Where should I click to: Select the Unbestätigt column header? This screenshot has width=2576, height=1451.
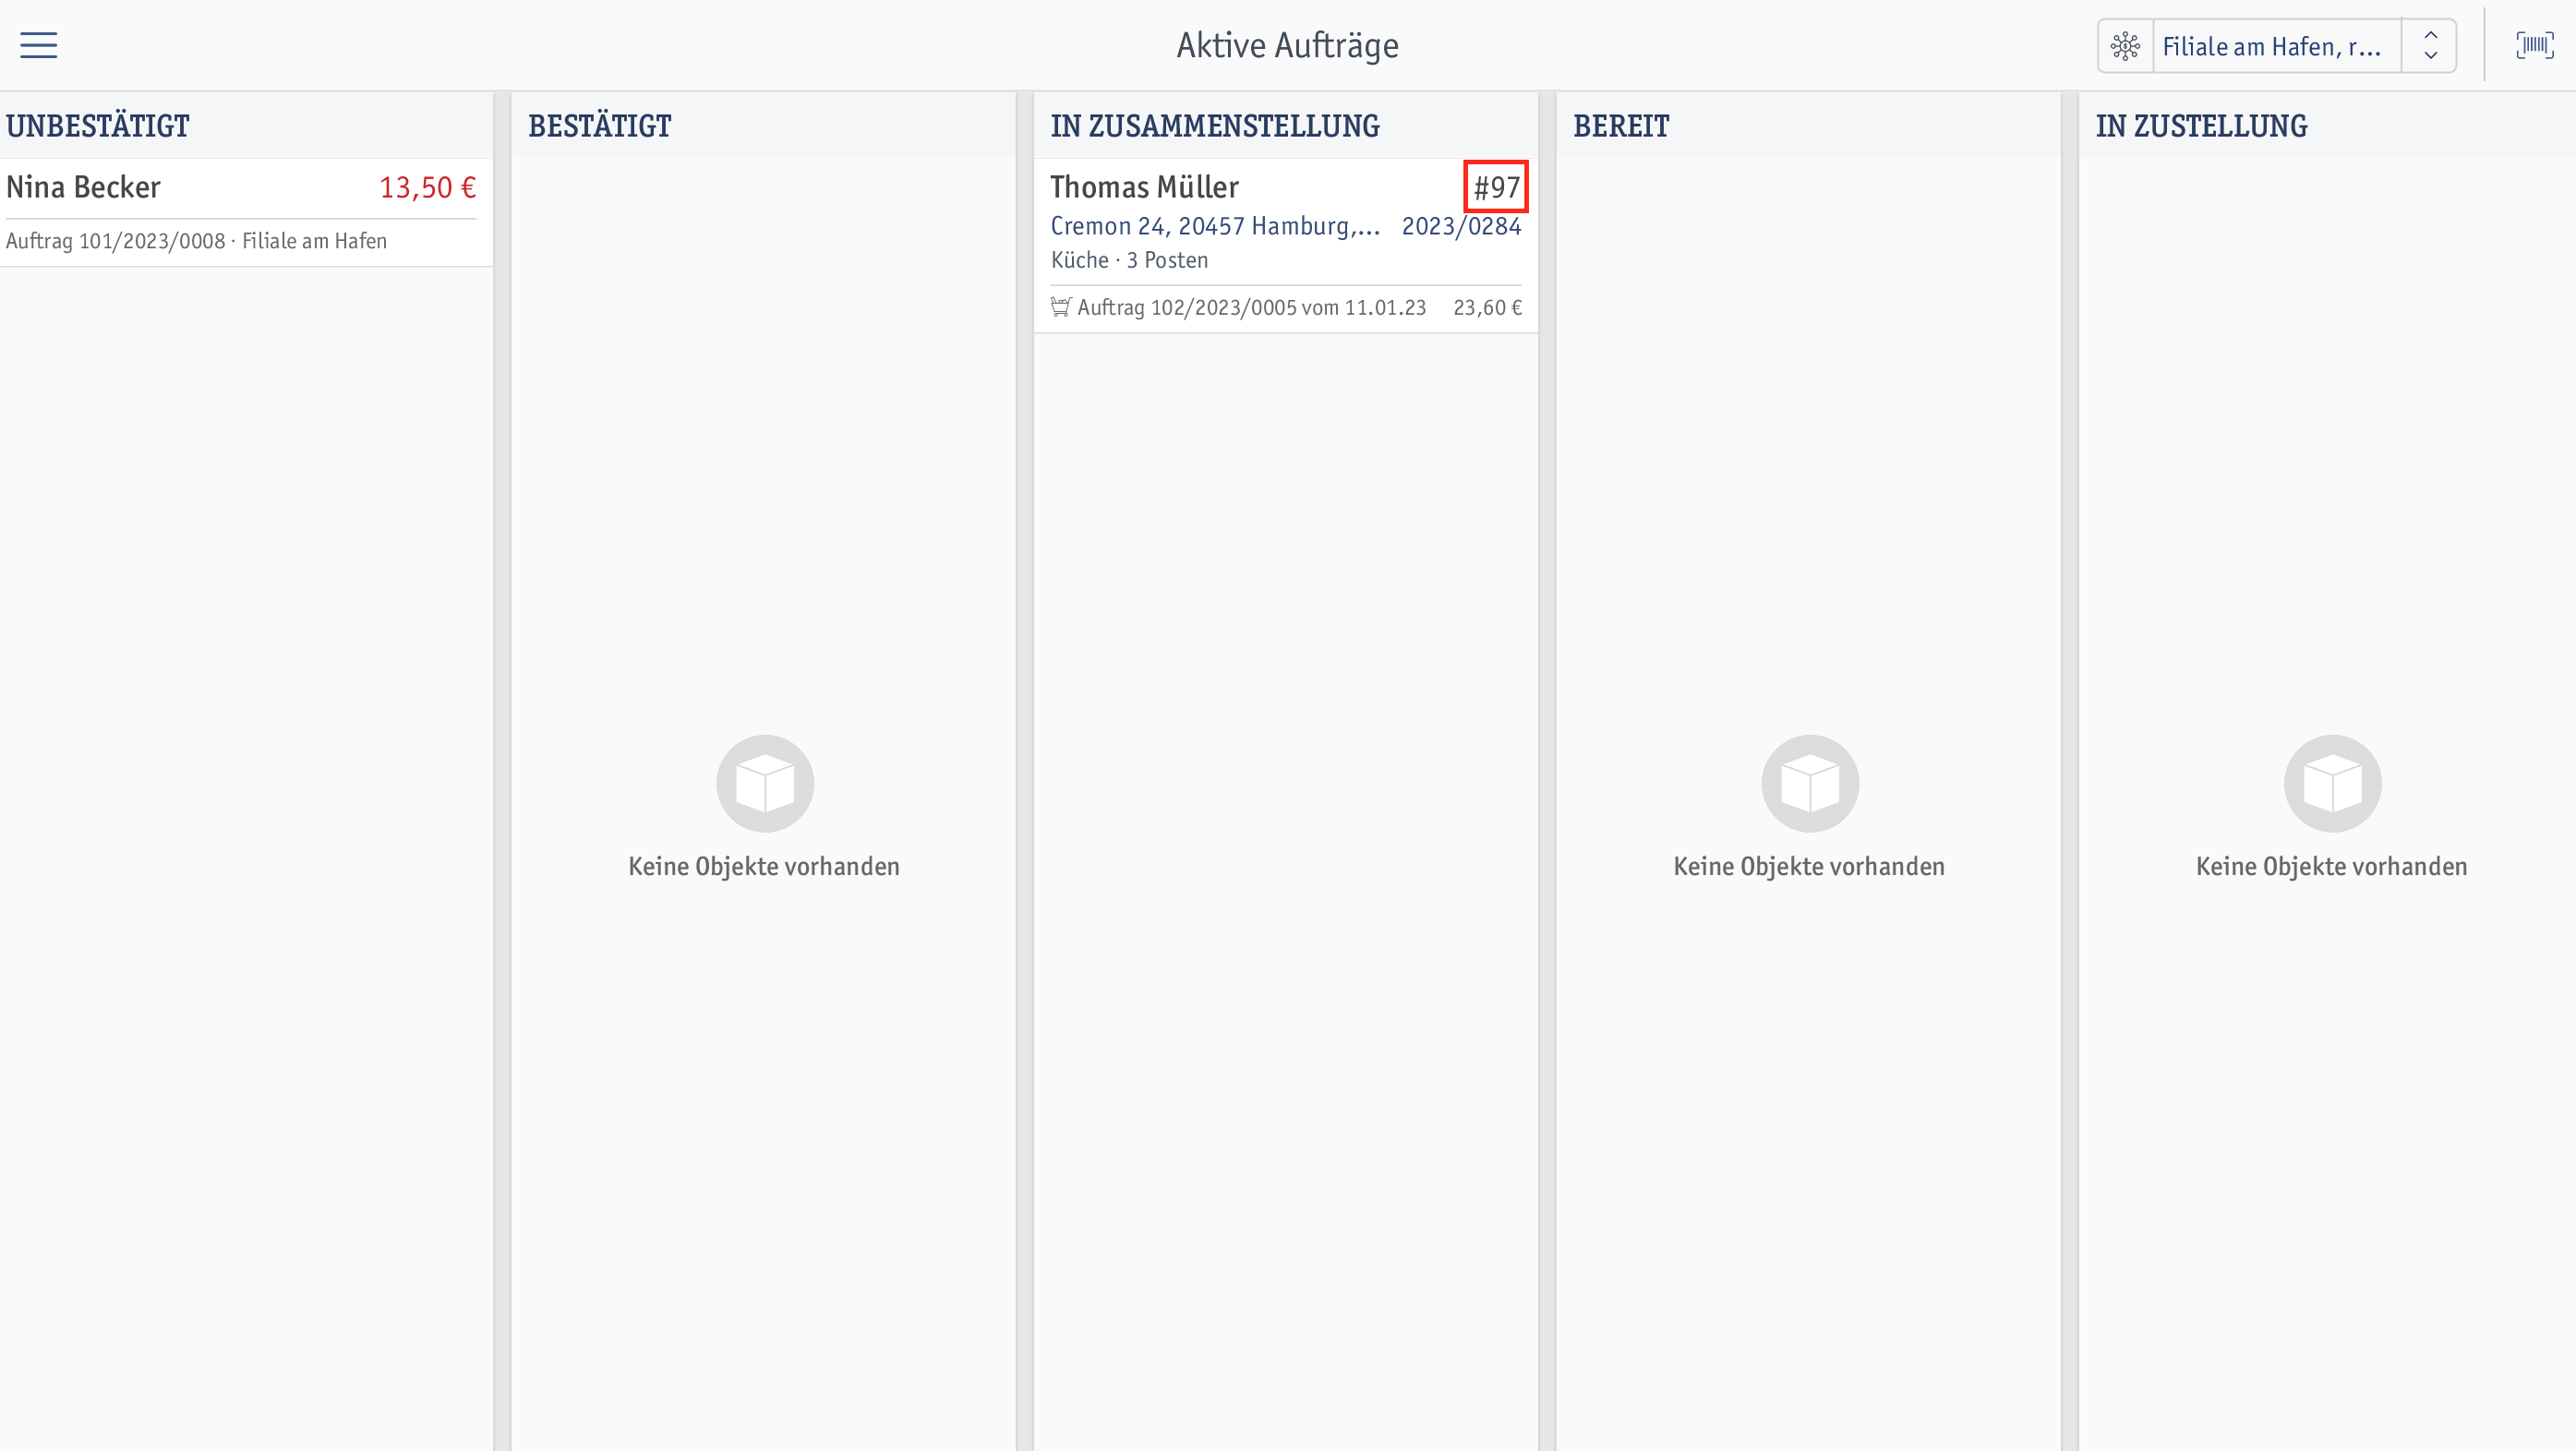(98, 126)
